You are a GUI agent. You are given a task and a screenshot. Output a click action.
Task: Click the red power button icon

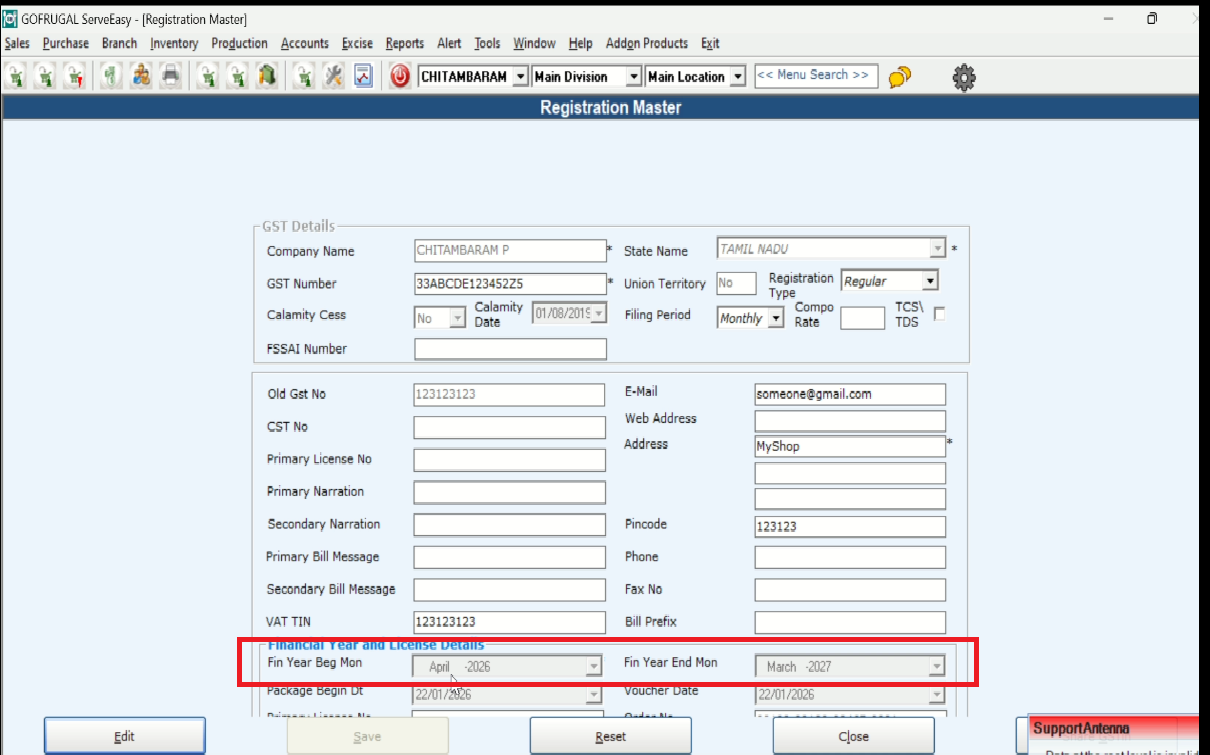(x=400, y=77)
